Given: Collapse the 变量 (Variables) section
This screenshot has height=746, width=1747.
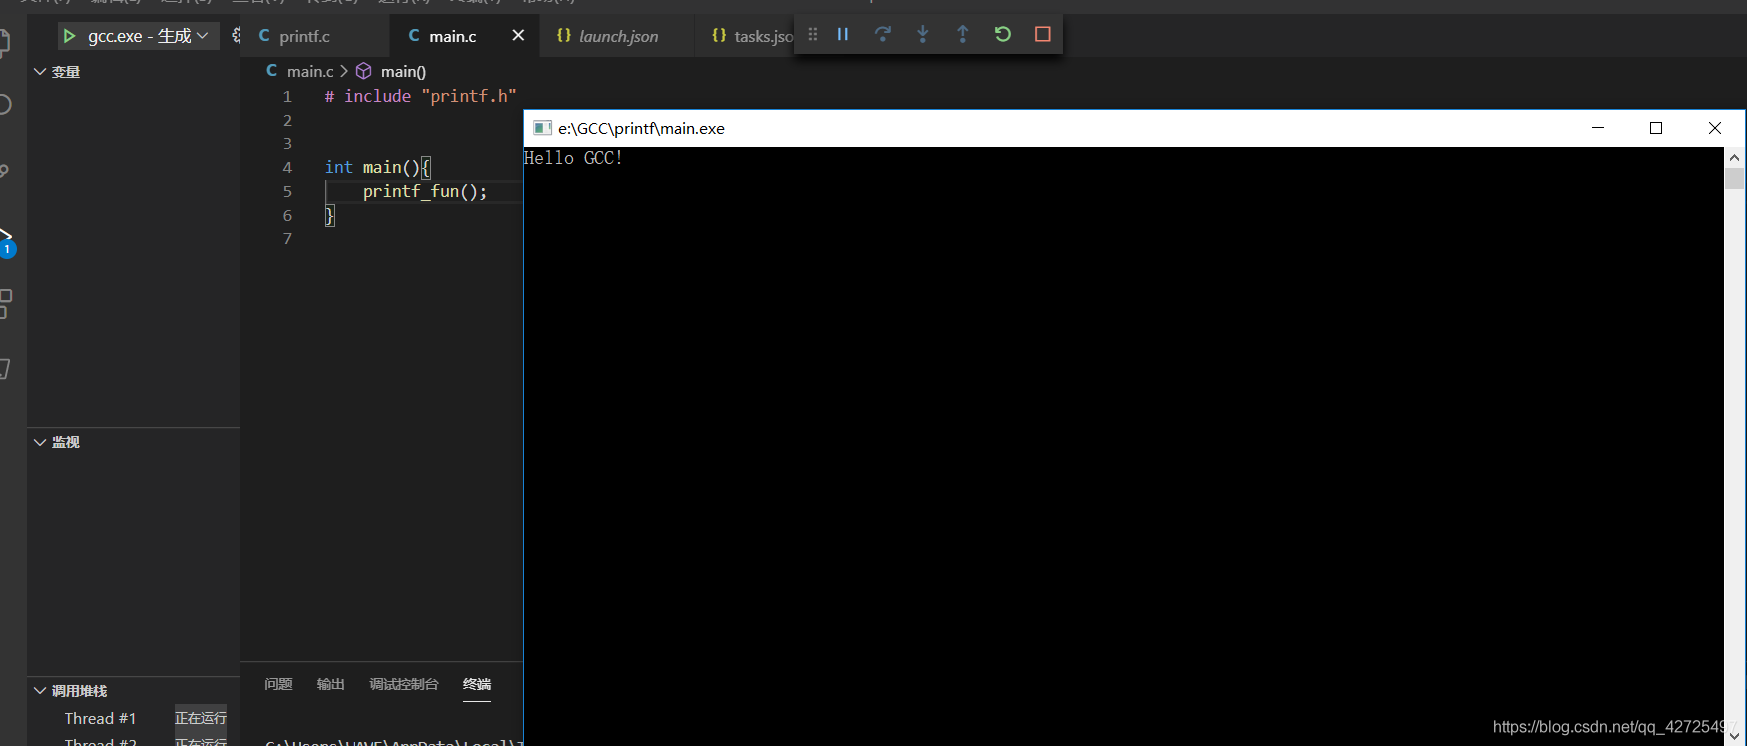Looking at the screenshot, I should pyautogui.click(x=133, y=72).
